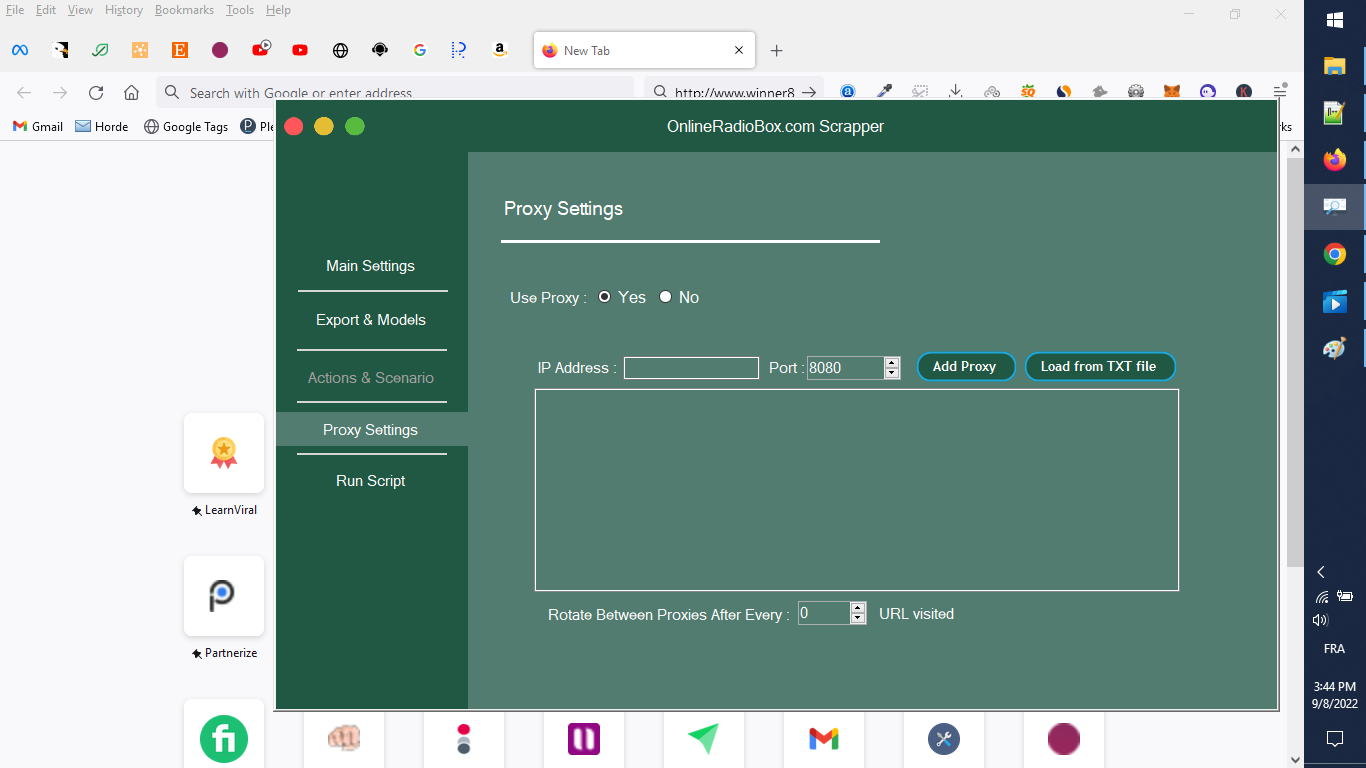The width and height of the screenshot is (1366, 768).
Task: Select Yes for Use Proxy
Action: tap(604, 297)
